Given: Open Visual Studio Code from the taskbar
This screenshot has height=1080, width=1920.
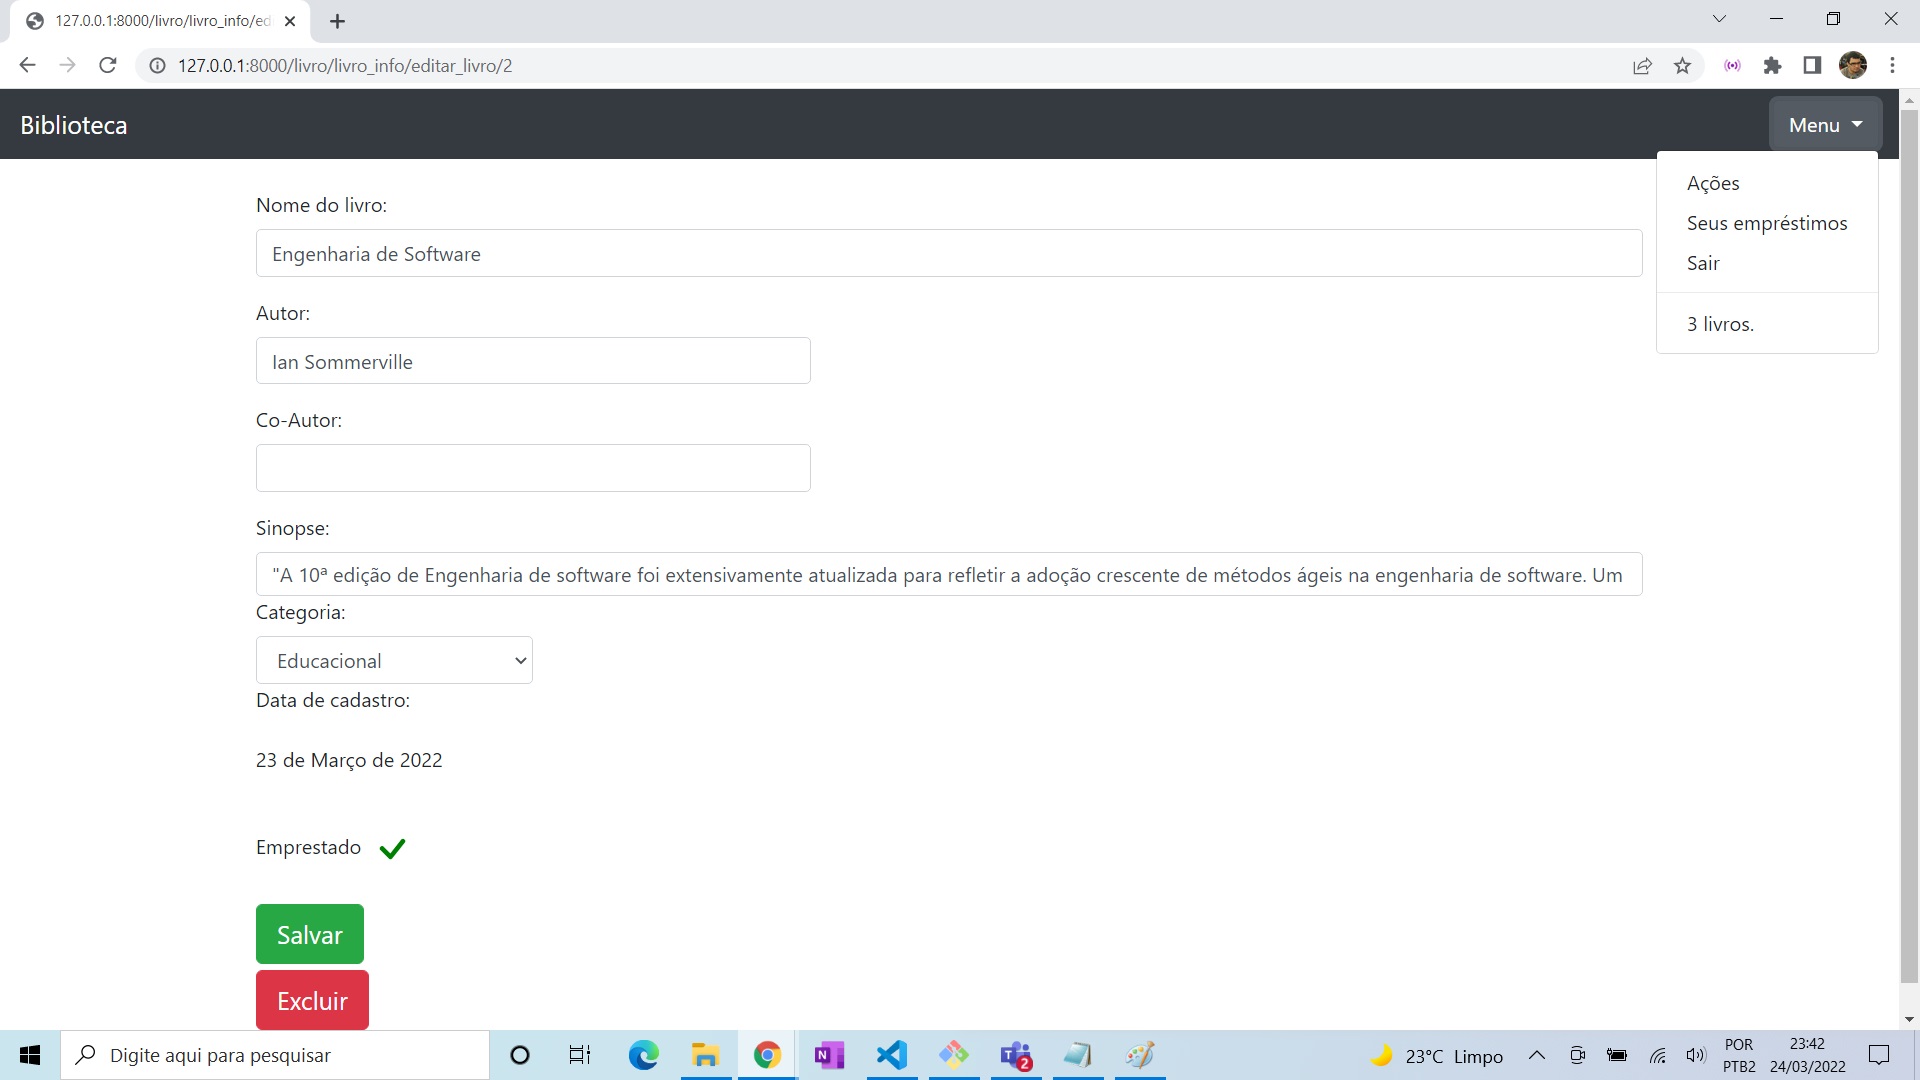Looking at the screenshot, I should coord(891,1055).
